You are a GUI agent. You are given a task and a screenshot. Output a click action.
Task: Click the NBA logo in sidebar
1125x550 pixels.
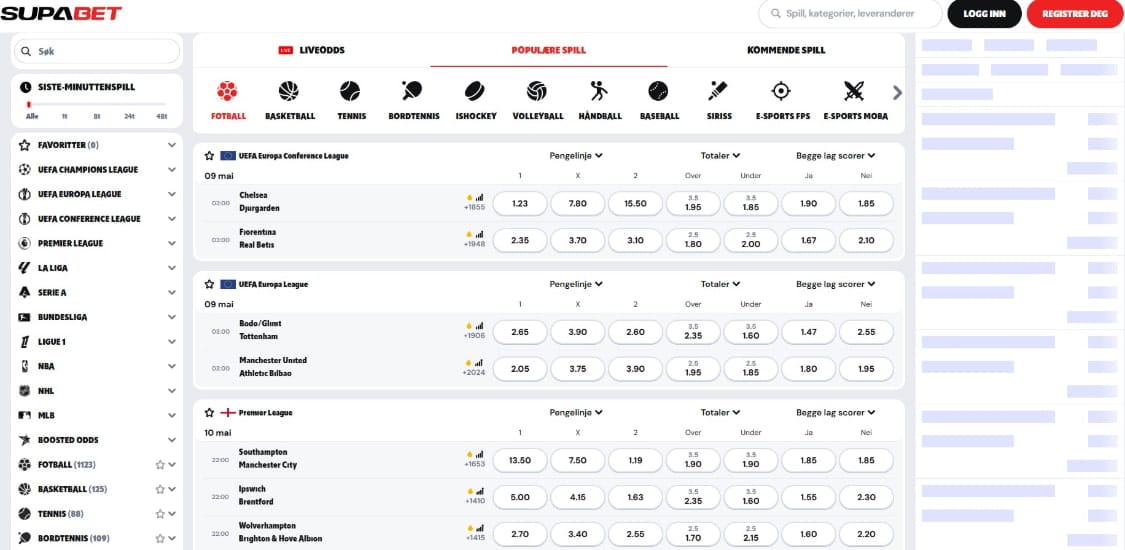coord(25,366)
